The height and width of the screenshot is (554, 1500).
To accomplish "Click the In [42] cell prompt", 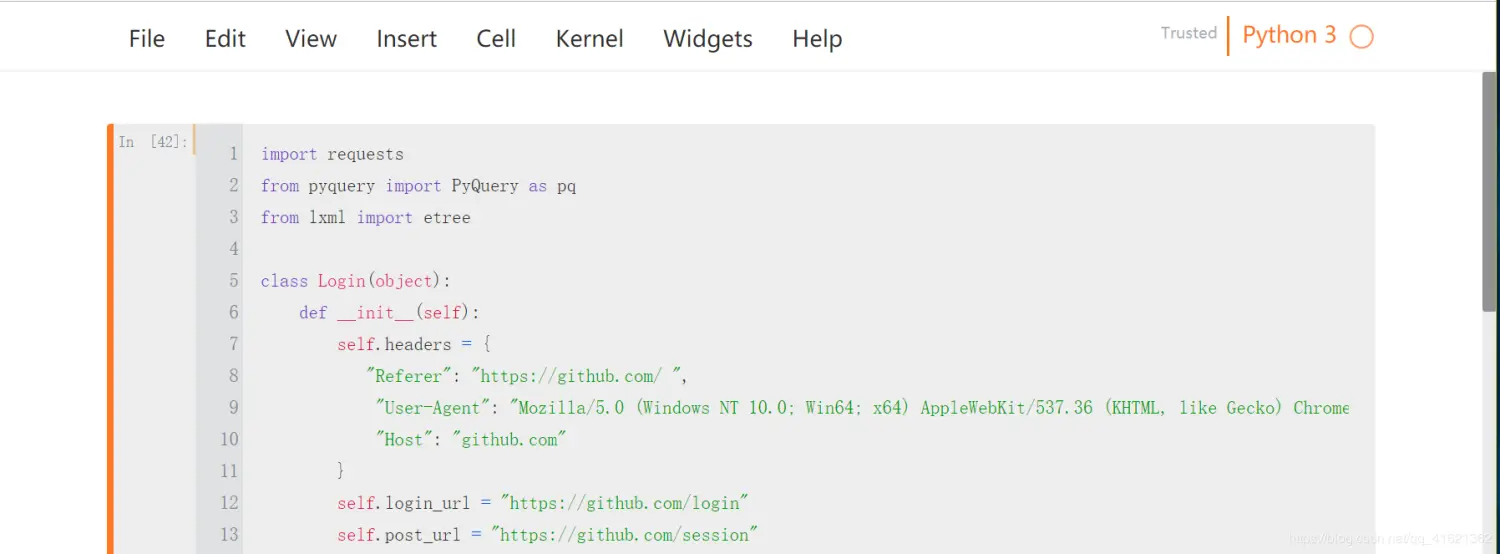I will [x=153, y=142].
